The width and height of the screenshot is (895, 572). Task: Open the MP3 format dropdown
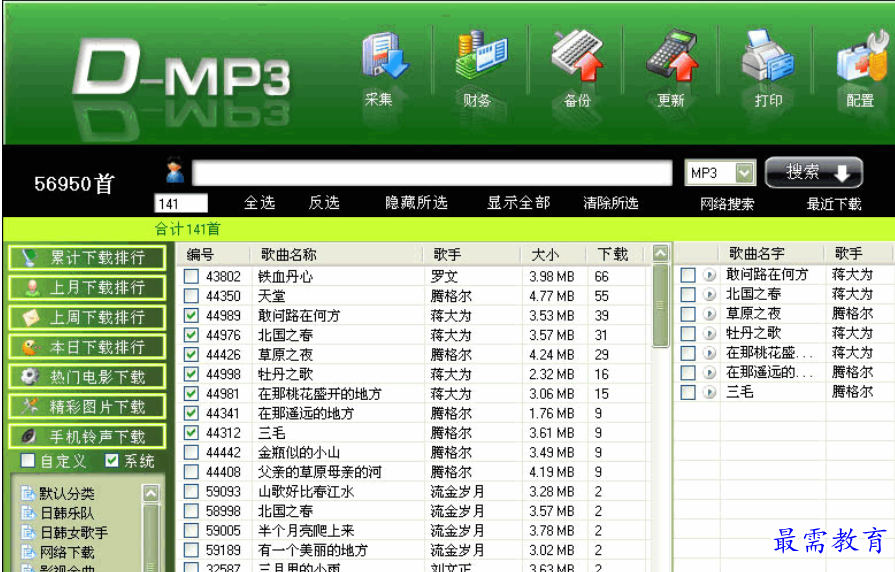coord(744,173)
